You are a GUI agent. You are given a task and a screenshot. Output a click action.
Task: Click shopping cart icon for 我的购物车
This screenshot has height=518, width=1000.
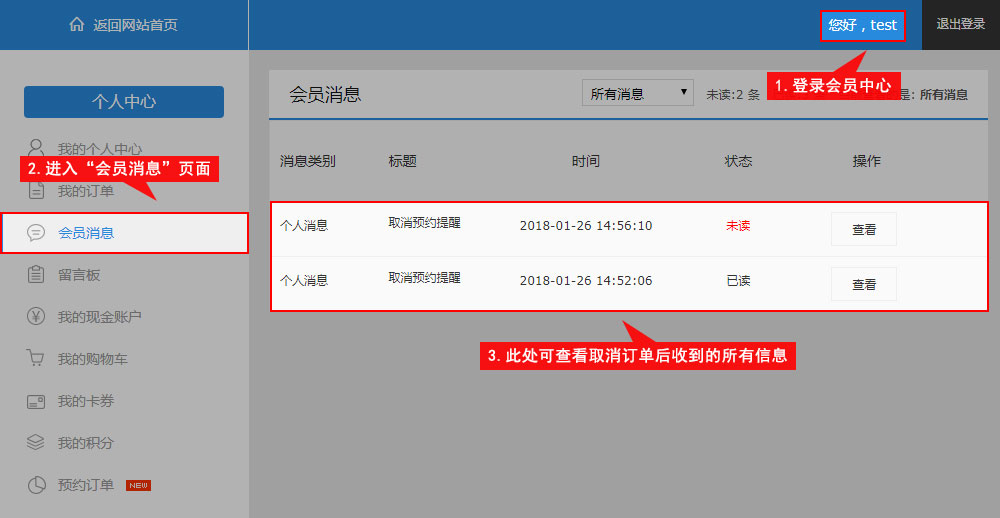[x=36, y=358]
